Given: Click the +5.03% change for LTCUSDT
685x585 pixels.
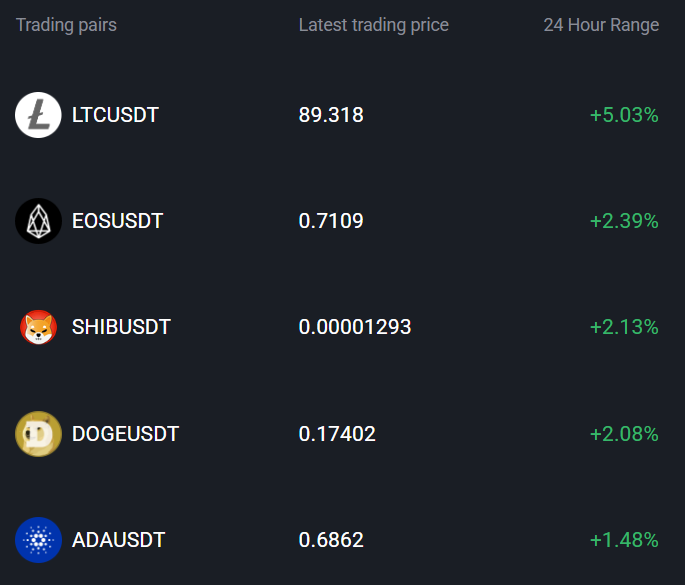Looking at the screenshot, I should click(624, 115).
